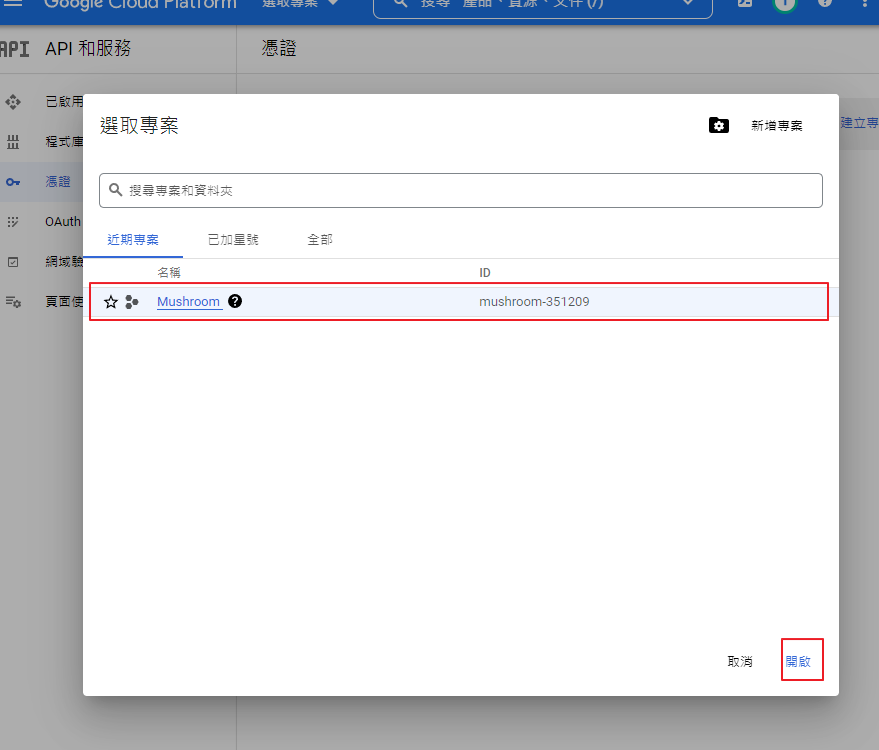Click the 已啟用 sidebar icon
This screenshot has height=750, width=879.
tap(13, 102)
